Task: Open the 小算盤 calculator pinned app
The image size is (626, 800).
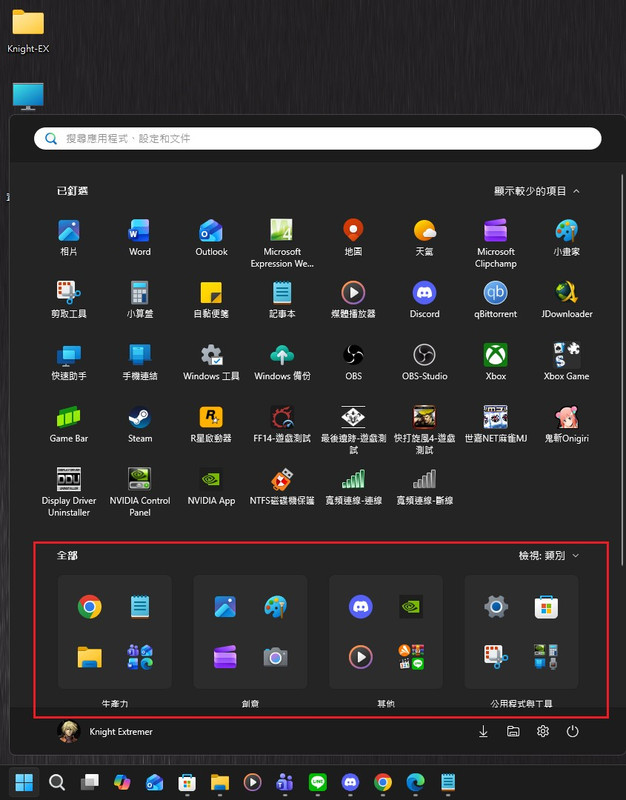Action: coord(139,299)
